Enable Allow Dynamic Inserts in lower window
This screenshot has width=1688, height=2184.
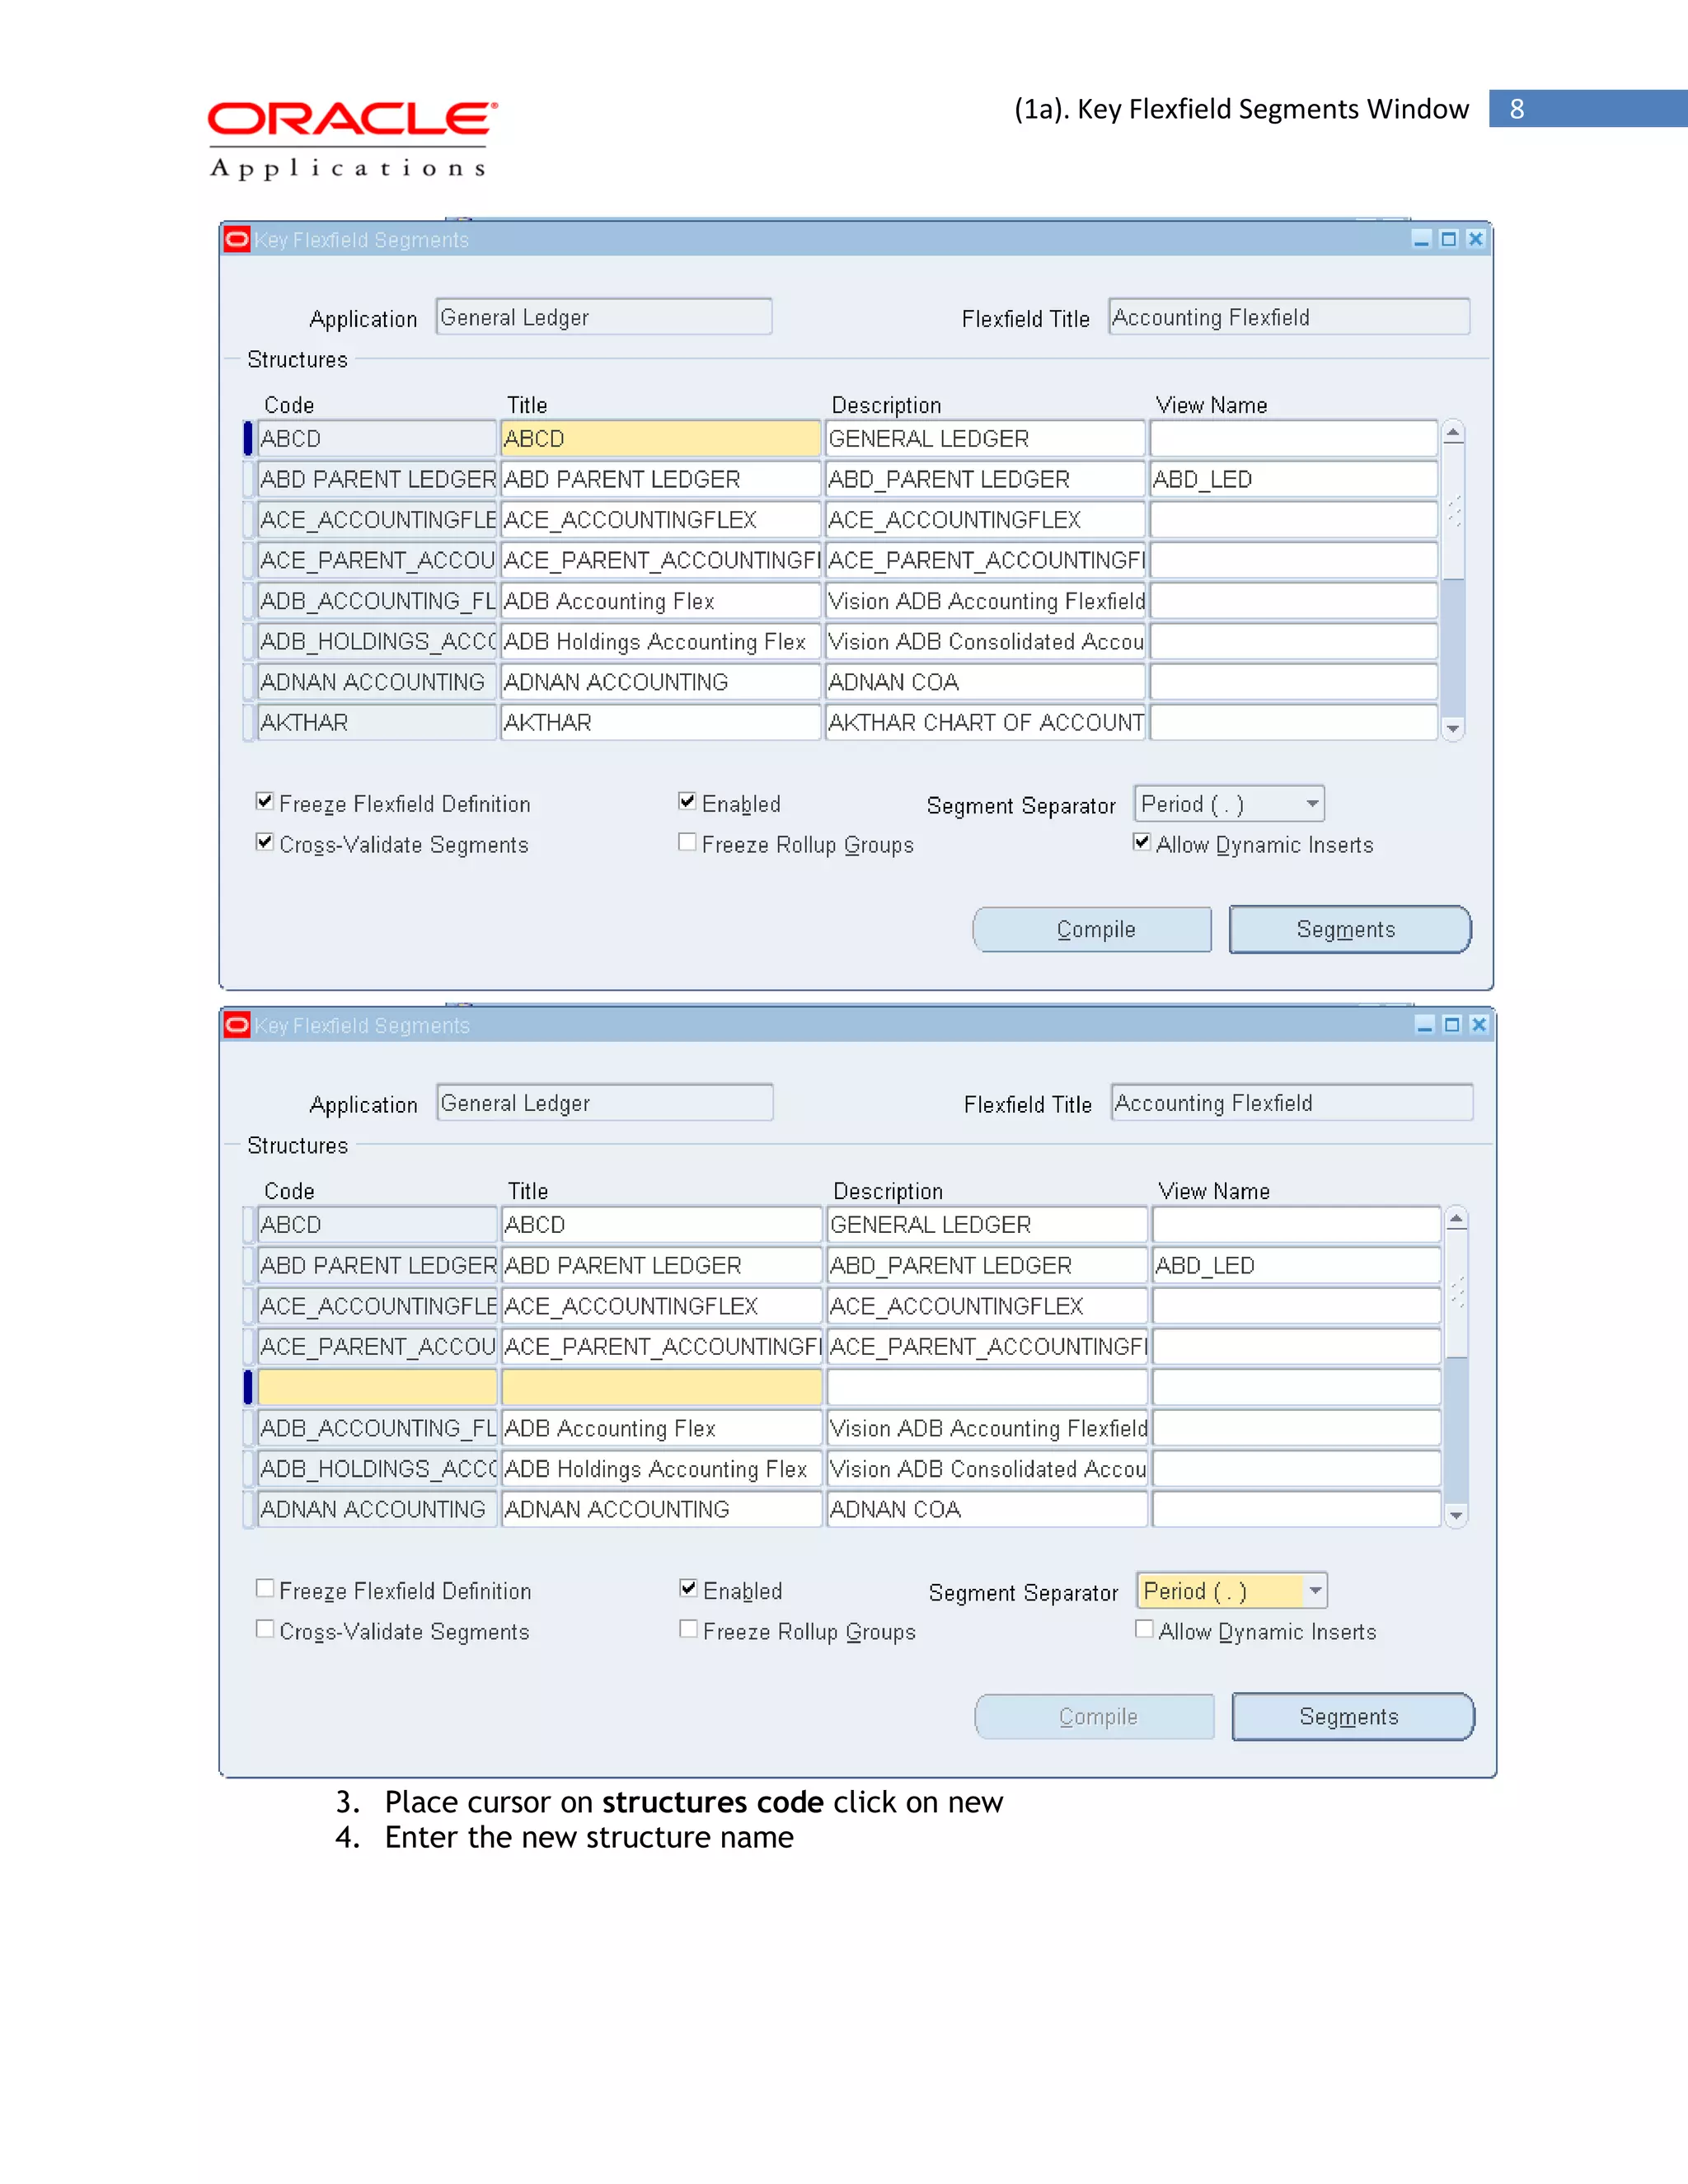[x=1144, y=1629]
